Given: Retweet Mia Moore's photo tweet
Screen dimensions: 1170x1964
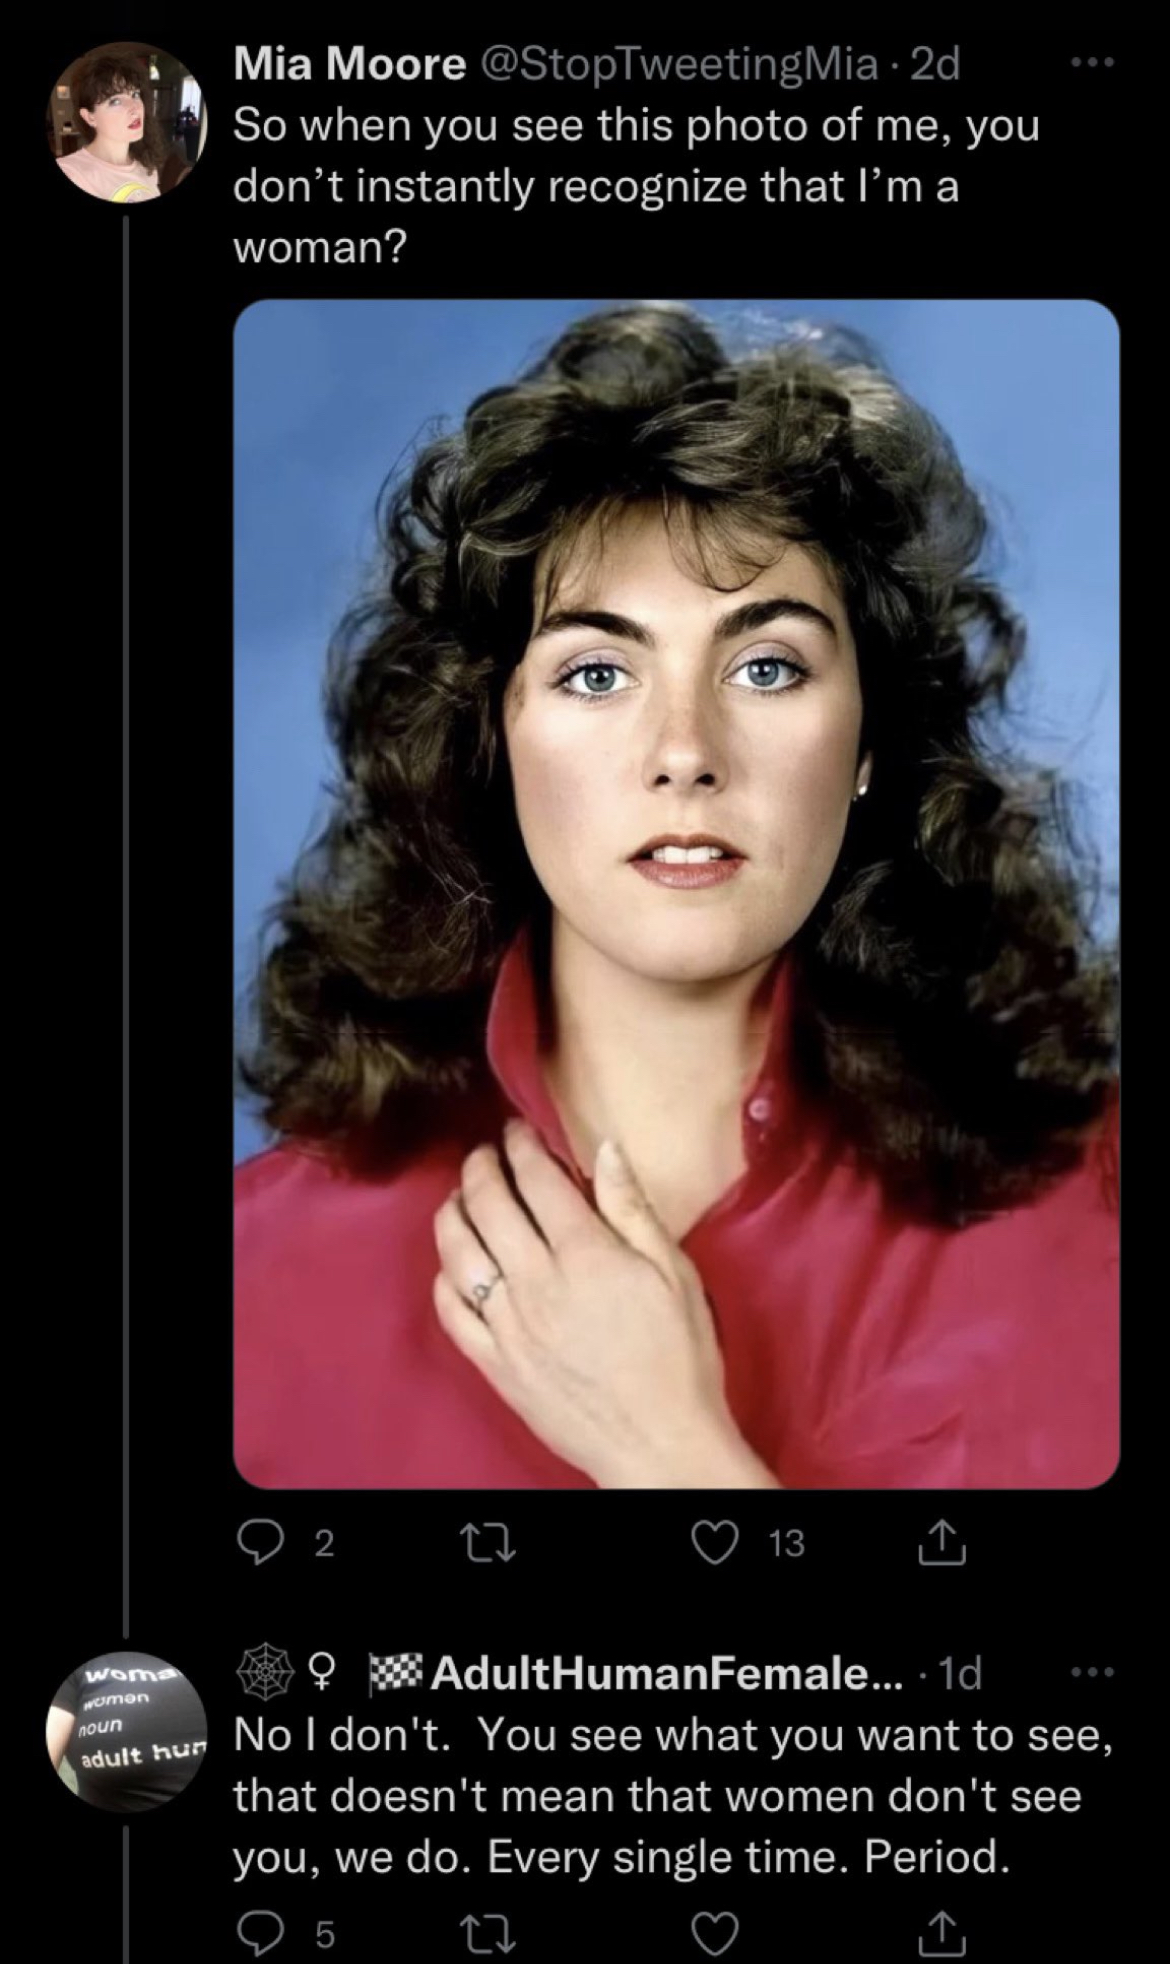Looking at the screenshot, I should tap(486, 1543).
